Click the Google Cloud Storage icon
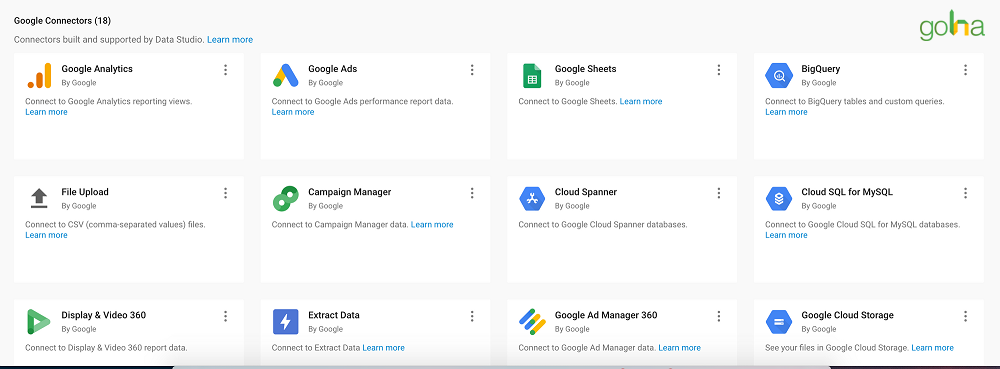The image size is (1000, 369). 779,322
